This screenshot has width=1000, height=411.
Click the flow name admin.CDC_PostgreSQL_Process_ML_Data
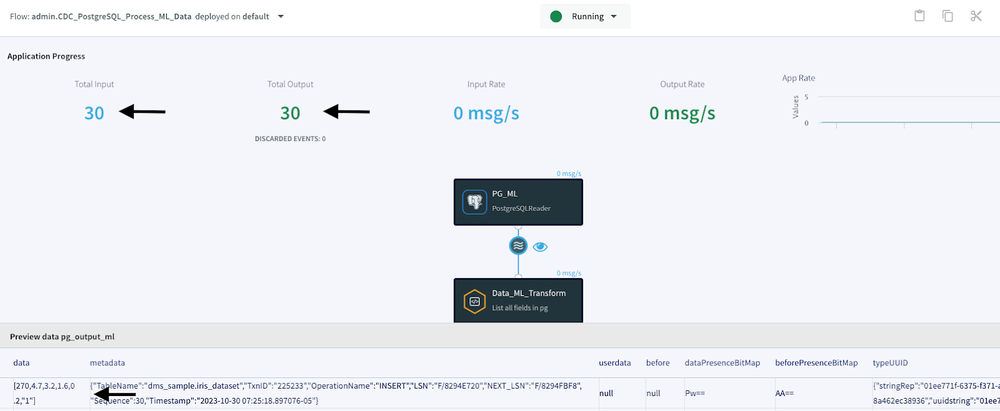coord(112,17)
